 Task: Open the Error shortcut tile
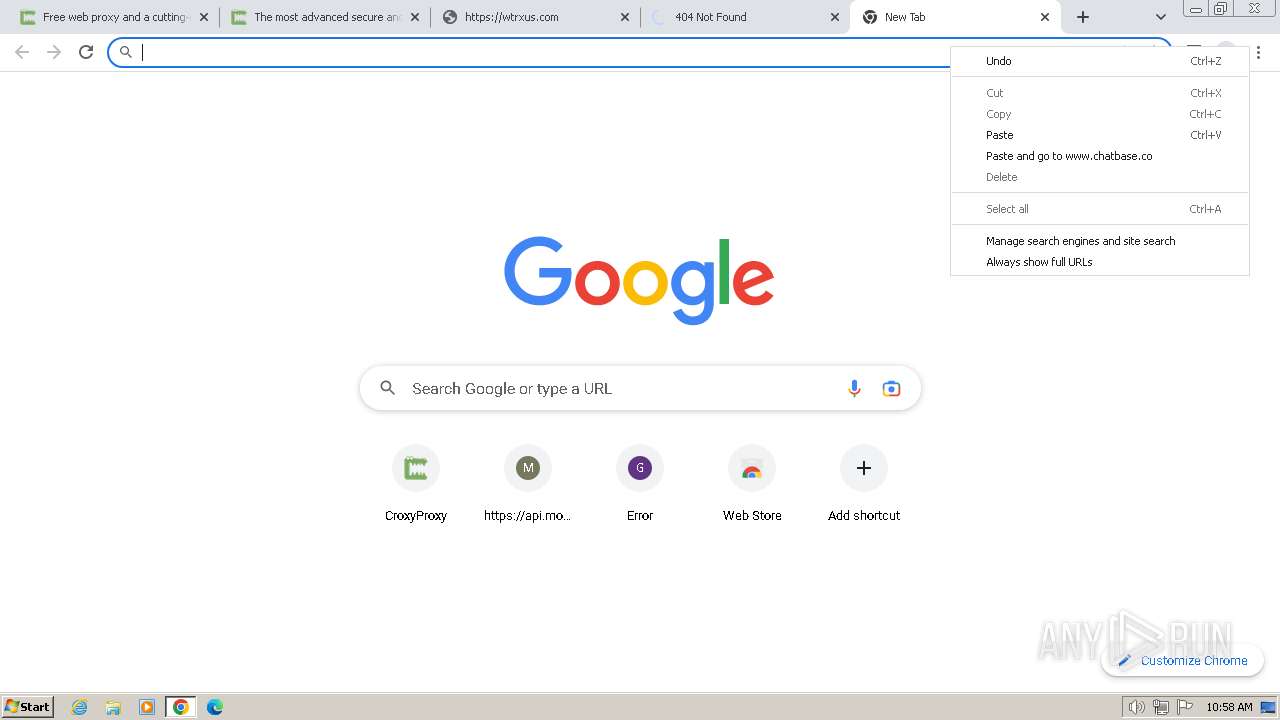640,485
